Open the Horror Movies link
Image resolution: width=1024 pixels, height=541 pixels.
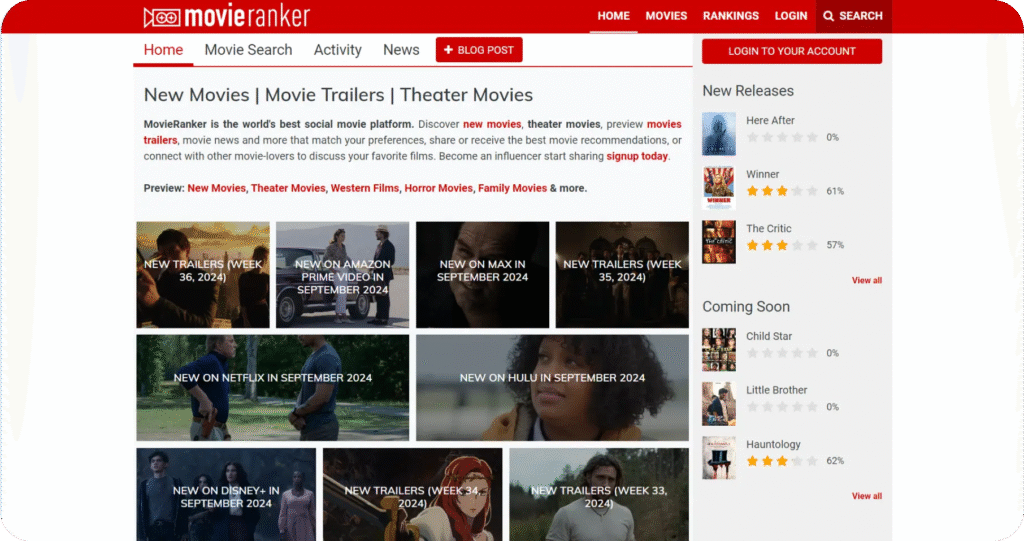click(439, 188)
